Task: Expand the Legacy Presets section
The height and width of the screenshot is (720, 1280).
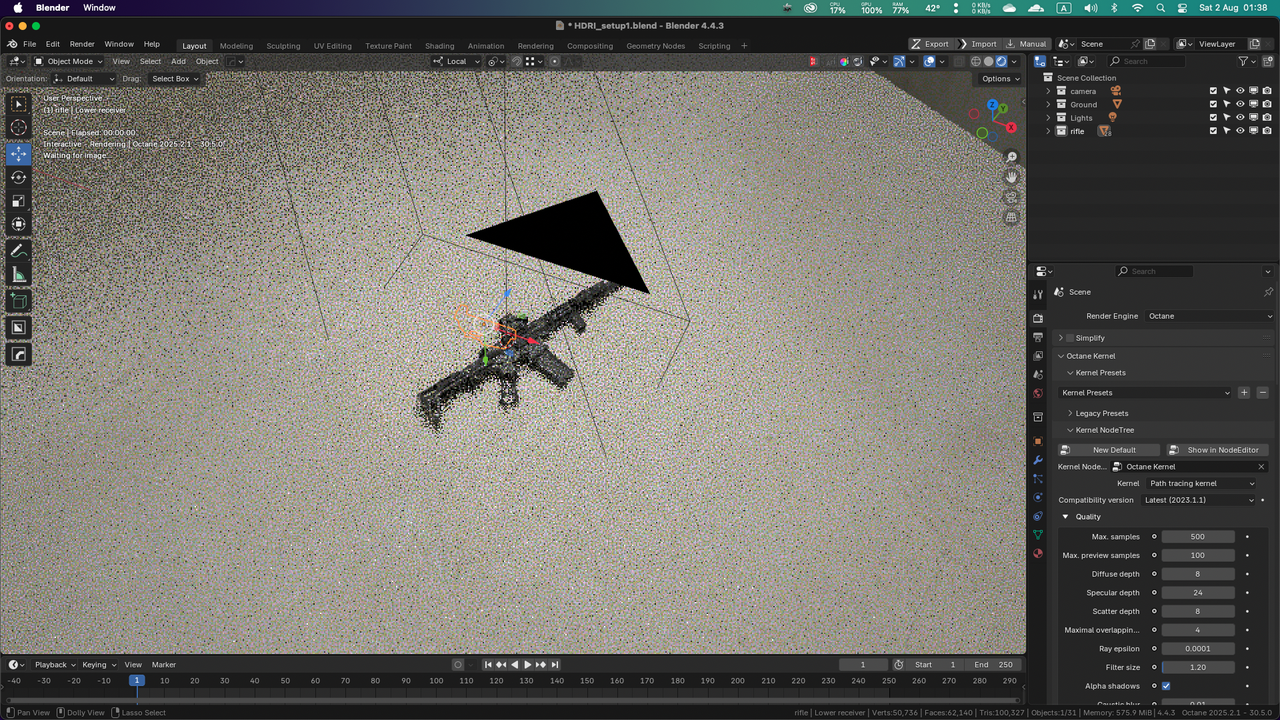Action: point(1070,413)
